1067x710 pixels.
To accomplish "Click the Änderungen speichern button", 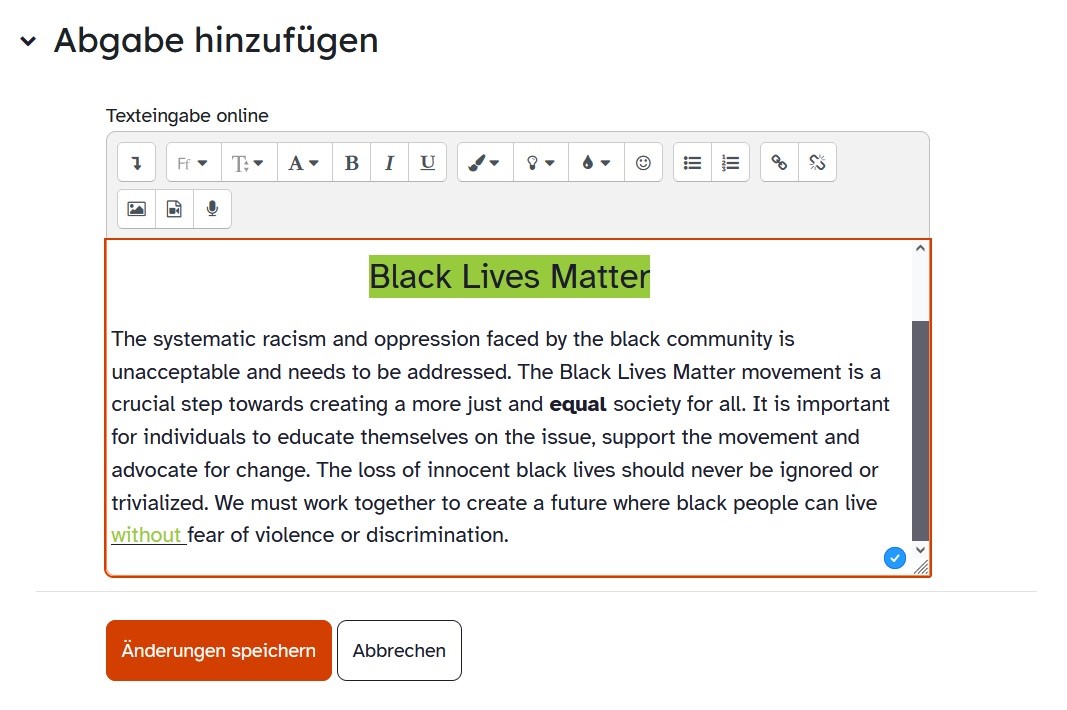I will [218, 650].
